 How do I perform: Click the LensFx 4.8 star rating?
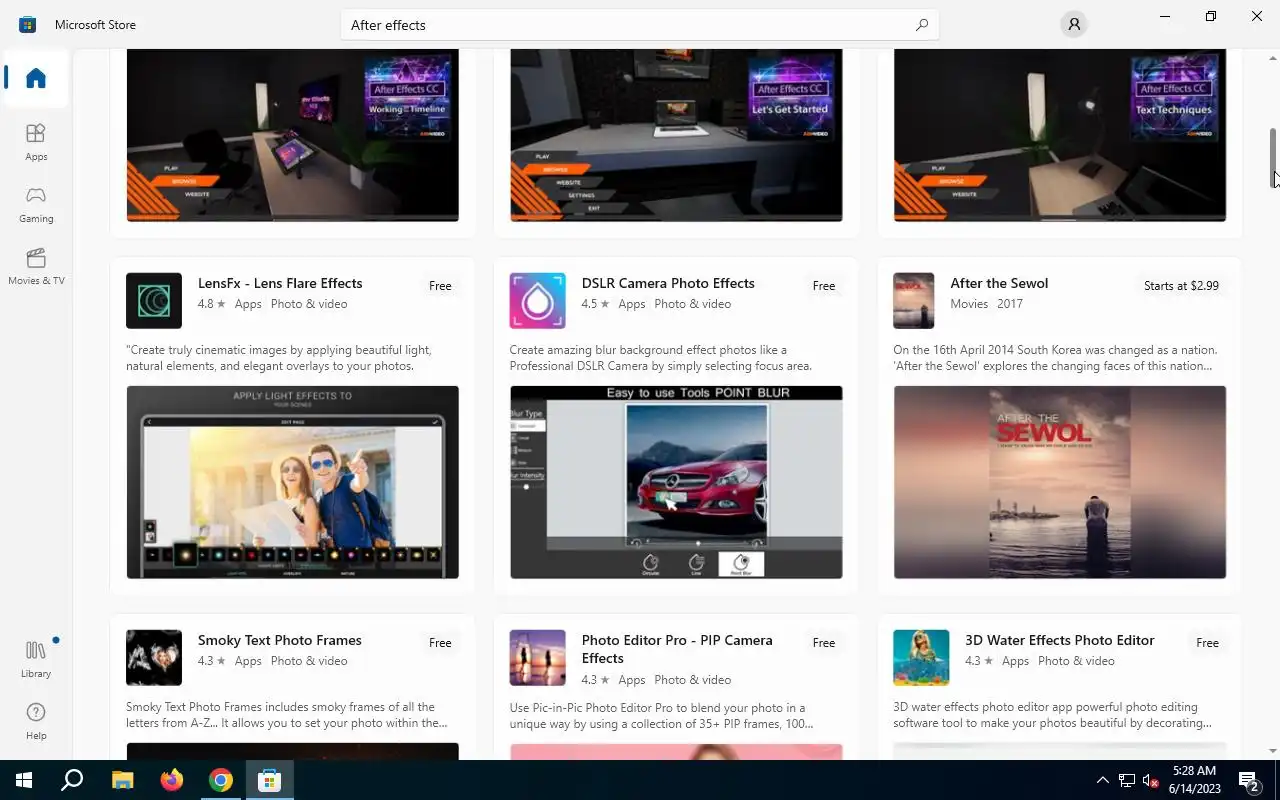pyautogui.click(x=211, y=304)
